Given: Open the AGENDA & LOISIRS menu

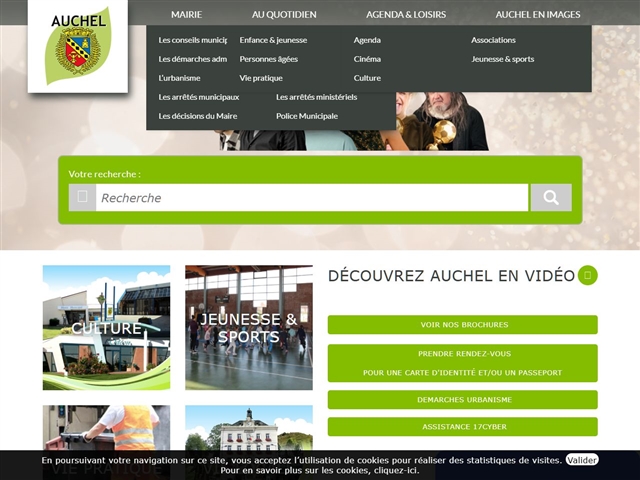Looking at the screenshot, I should coord(406,15).
